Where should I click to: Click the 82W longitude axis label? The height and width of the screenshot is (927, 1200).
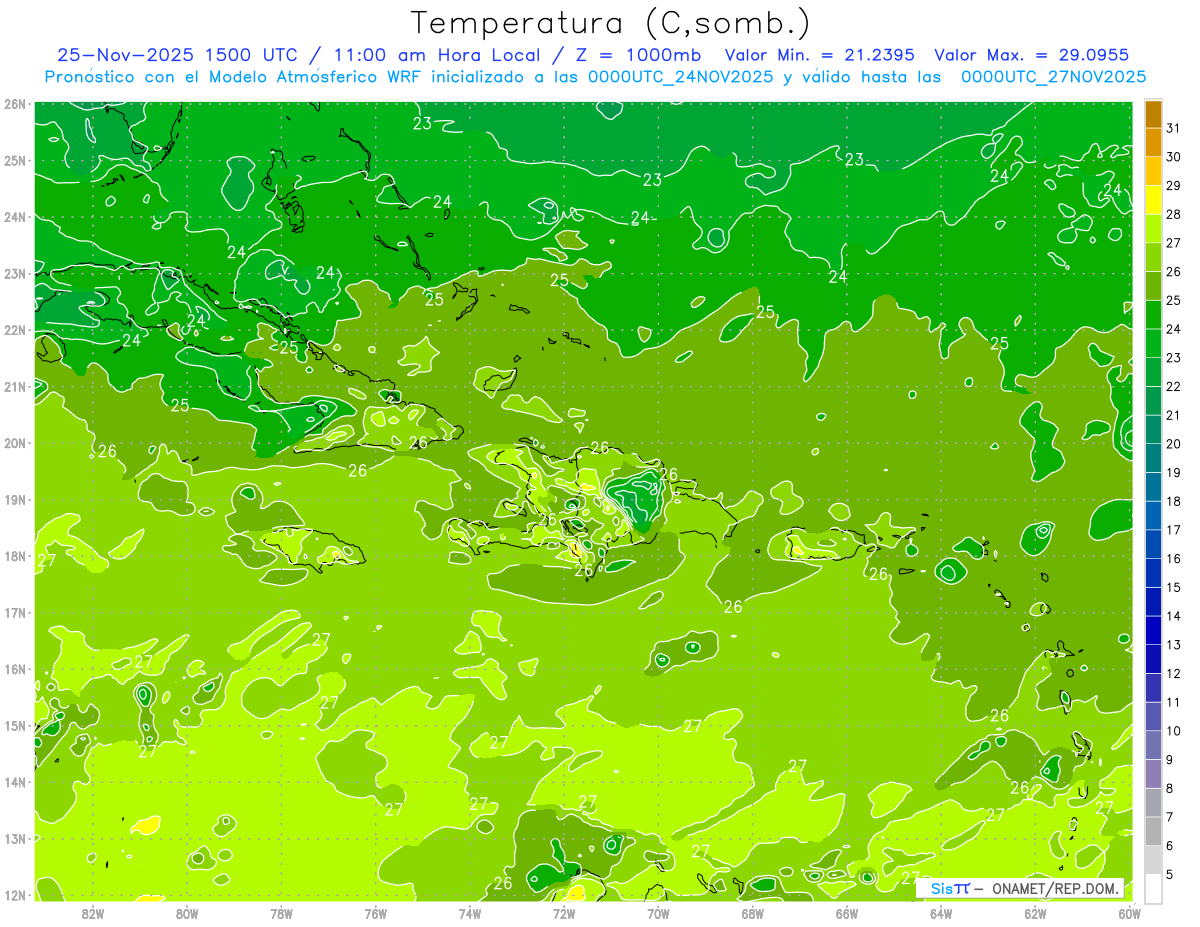(93, 913)
